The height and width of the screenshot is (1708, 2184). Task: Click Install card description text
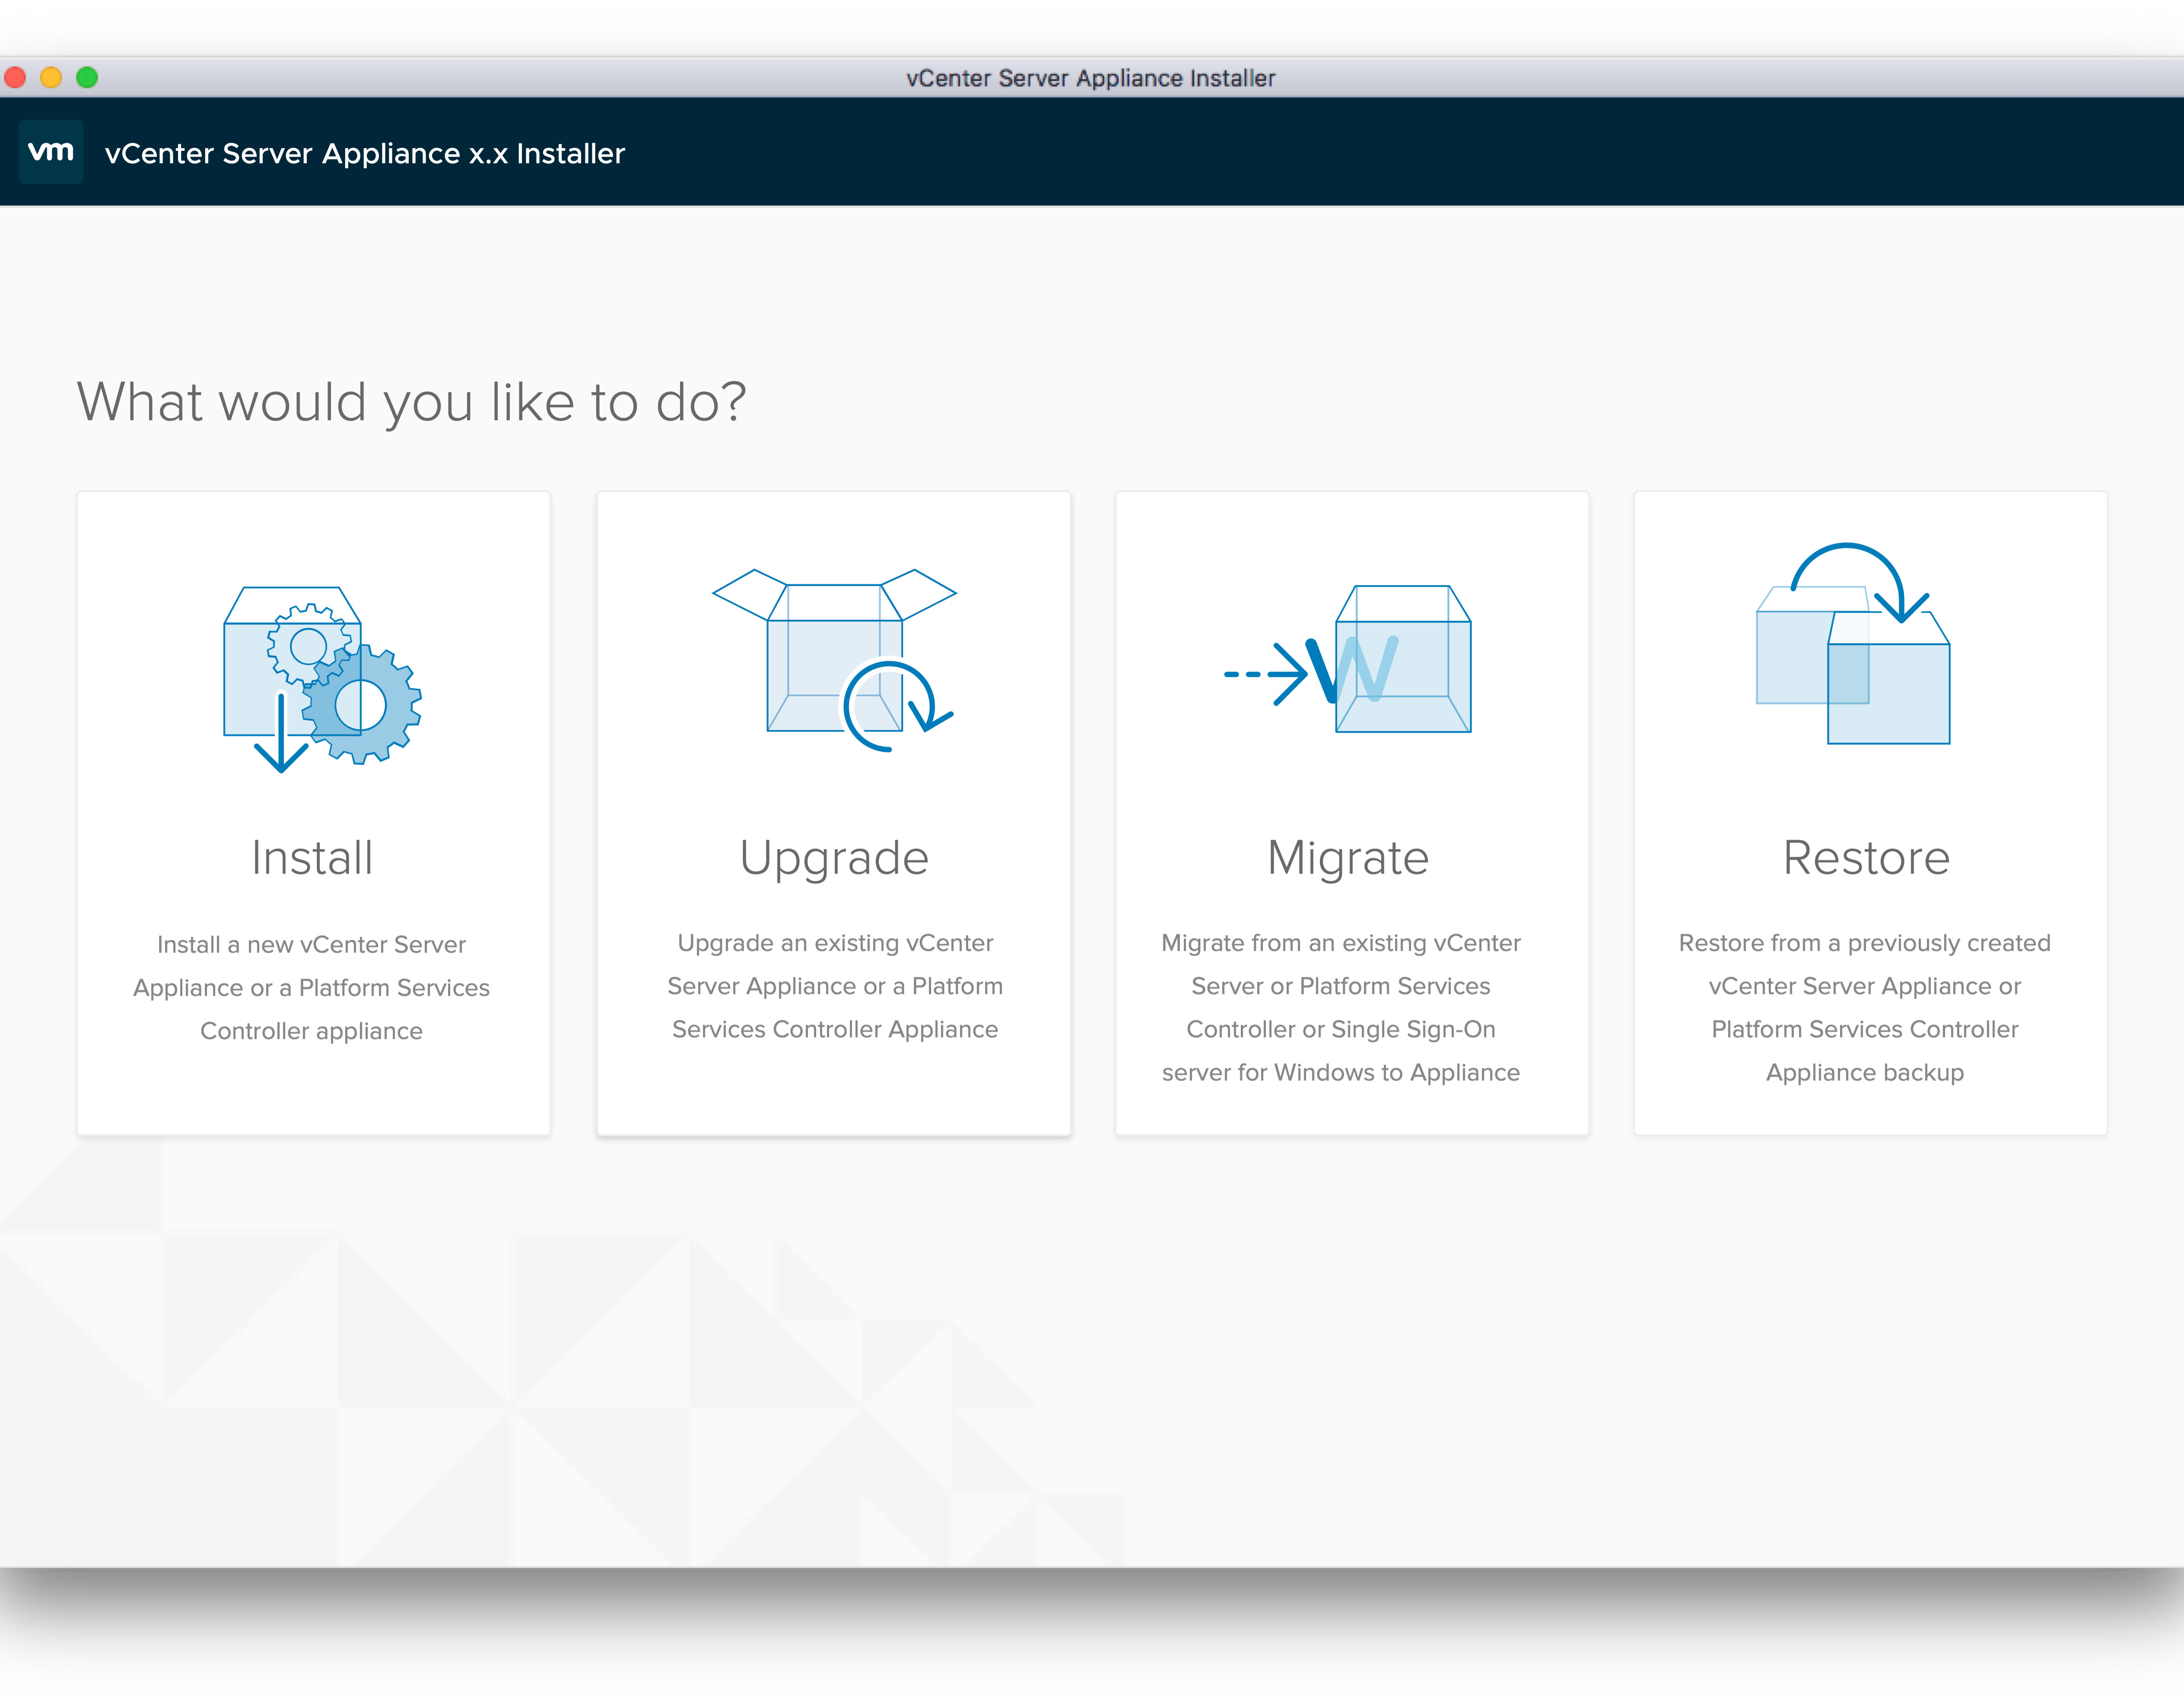pos(312,988)
